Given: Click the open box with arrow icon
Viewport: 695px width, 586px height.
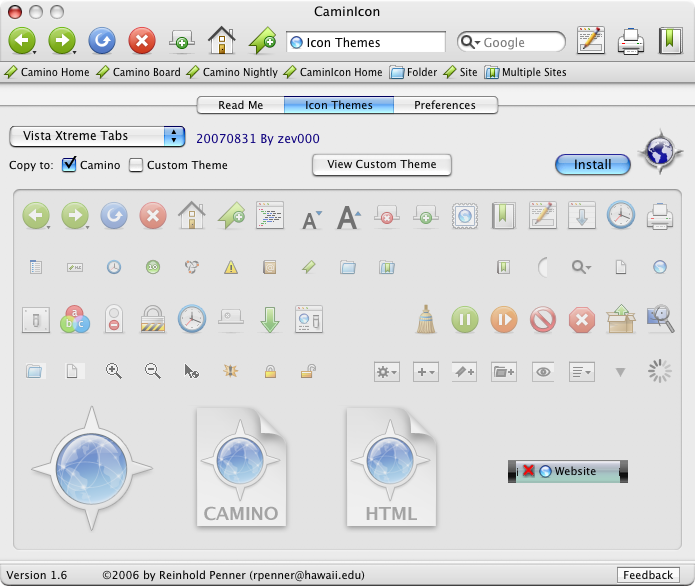Looking at the screenshot, I should pos(621,318).
